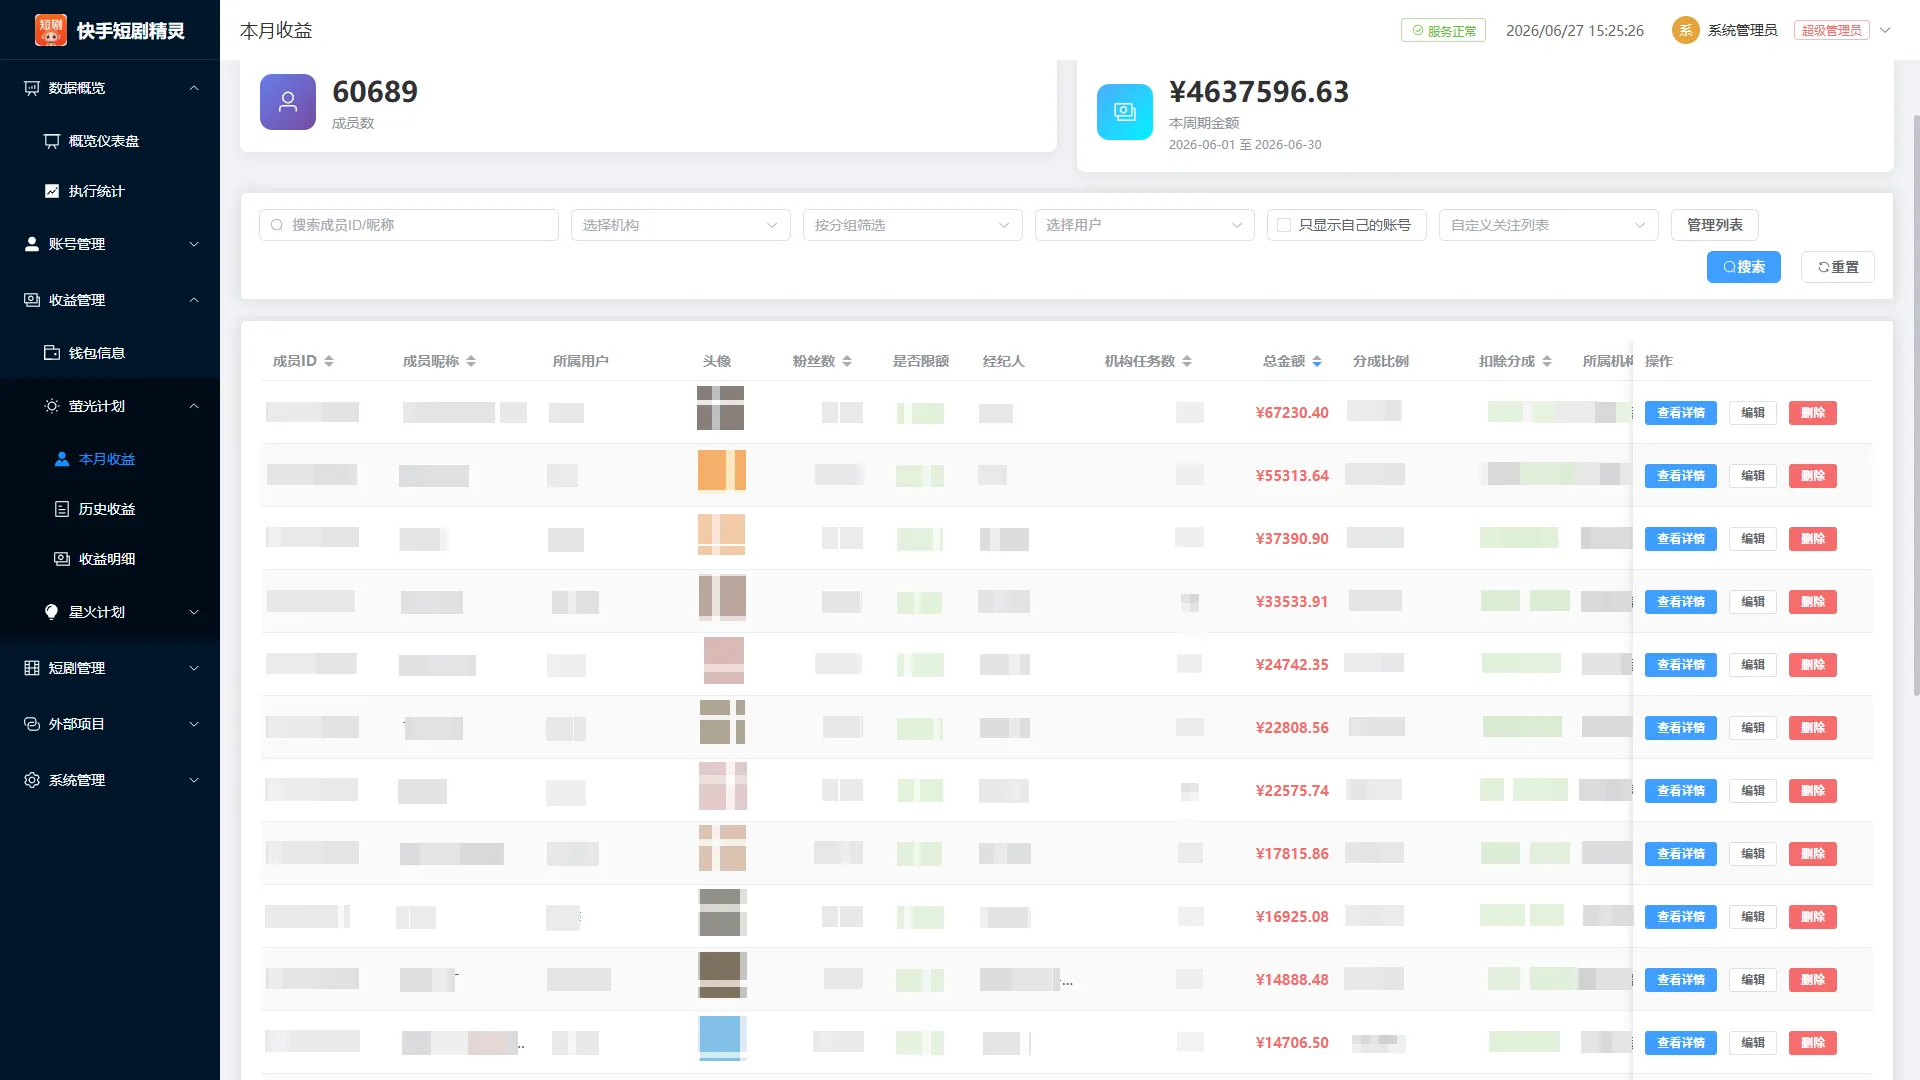
Task: Go to 执行统计 page
Action: pos(110,191)
